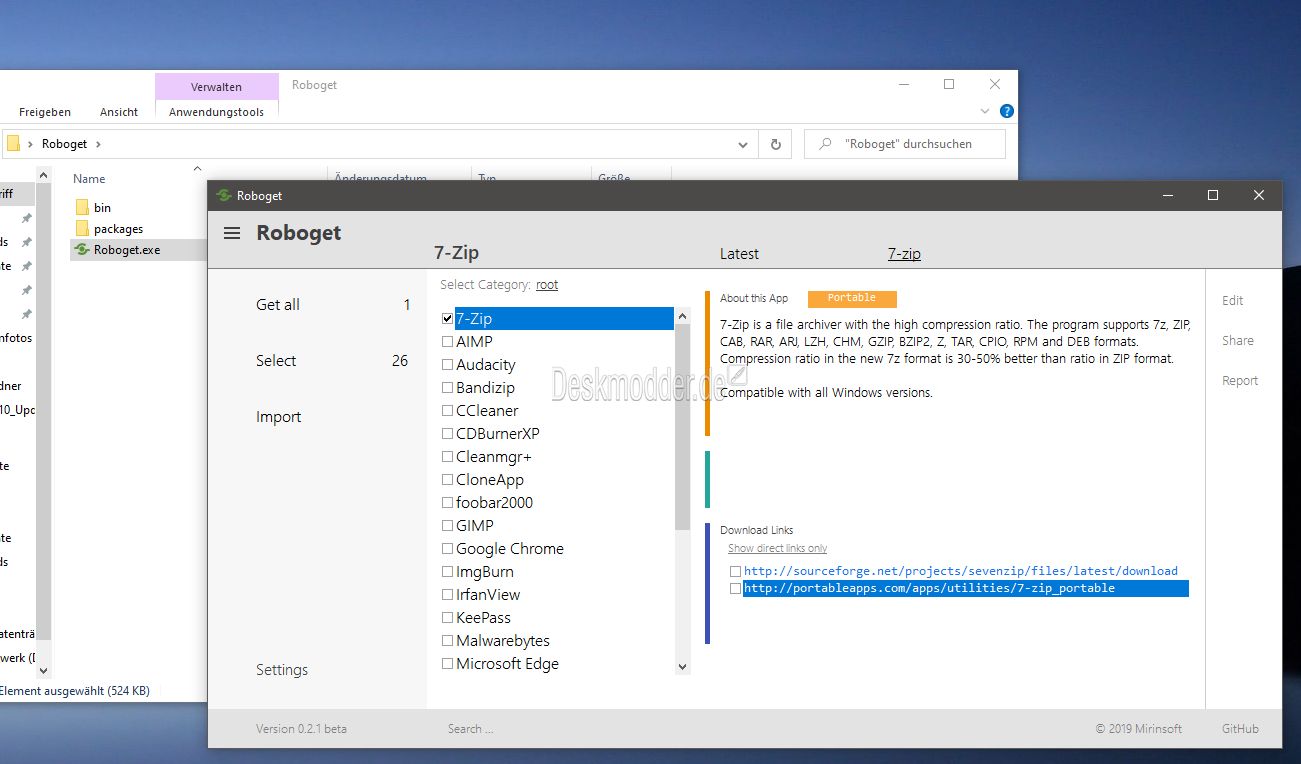The image size is (1301, 764).
Task: Select Get all in Roboget sidebar
Action: pos(278,305)
